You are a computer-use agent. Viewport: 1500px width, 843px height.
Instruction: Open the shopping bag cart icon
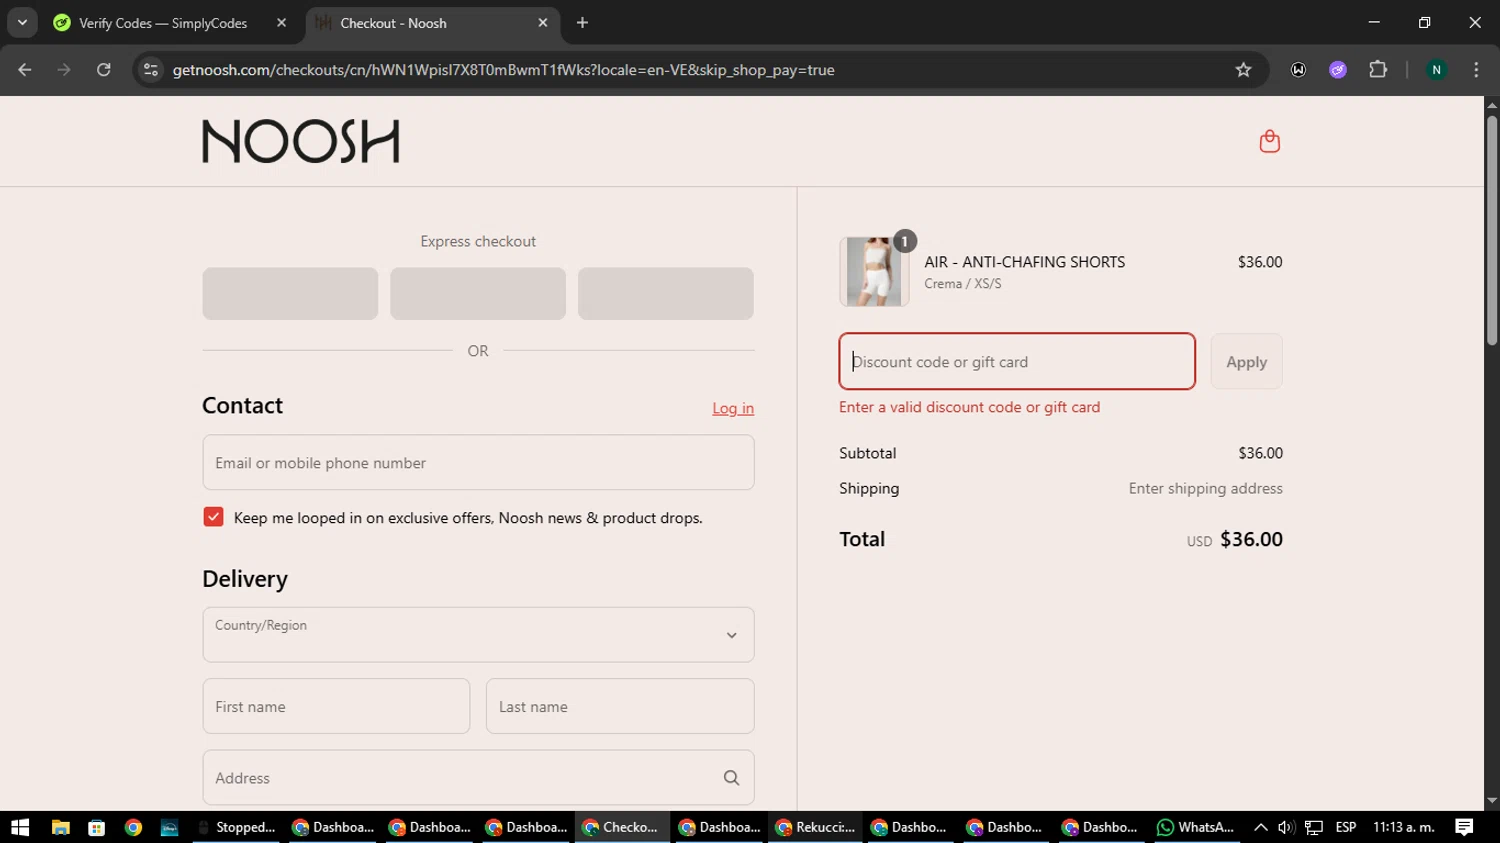(x=1269, y=141)
